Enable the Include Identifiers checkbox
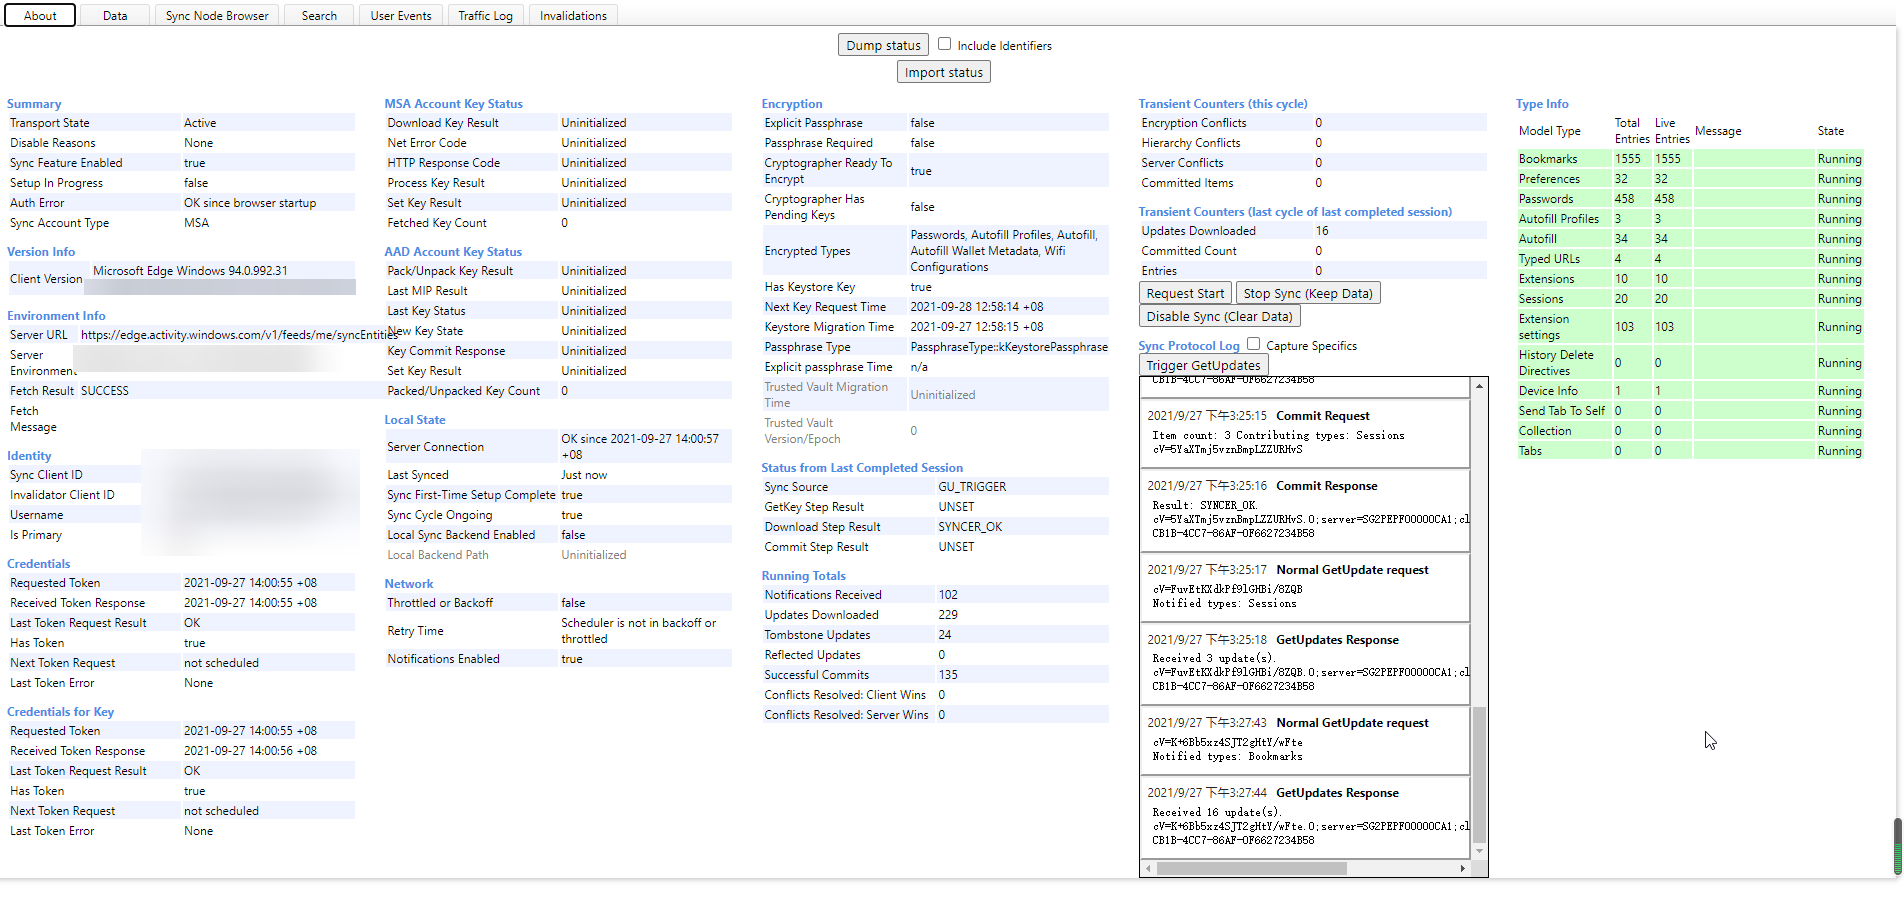1904x906 pixels. [944, 44]
